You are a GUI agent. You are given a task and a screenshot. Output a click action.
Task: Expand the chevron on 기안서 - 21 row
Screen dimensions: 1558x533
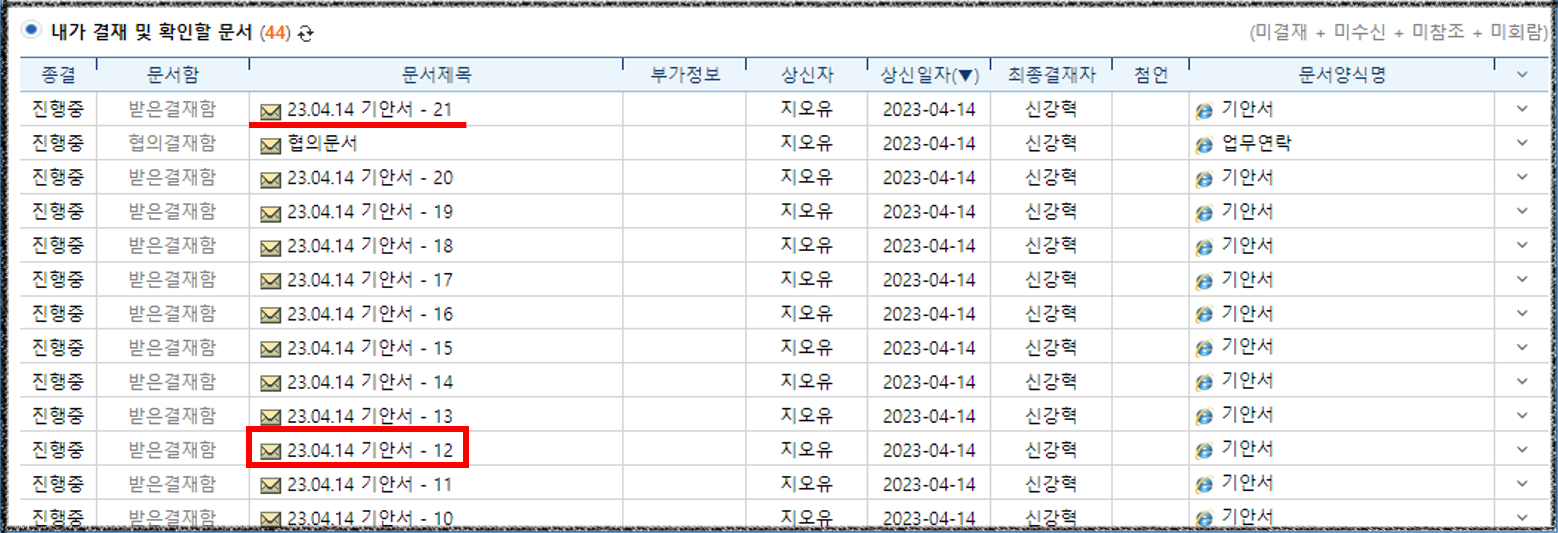(x=1522, y=109)
